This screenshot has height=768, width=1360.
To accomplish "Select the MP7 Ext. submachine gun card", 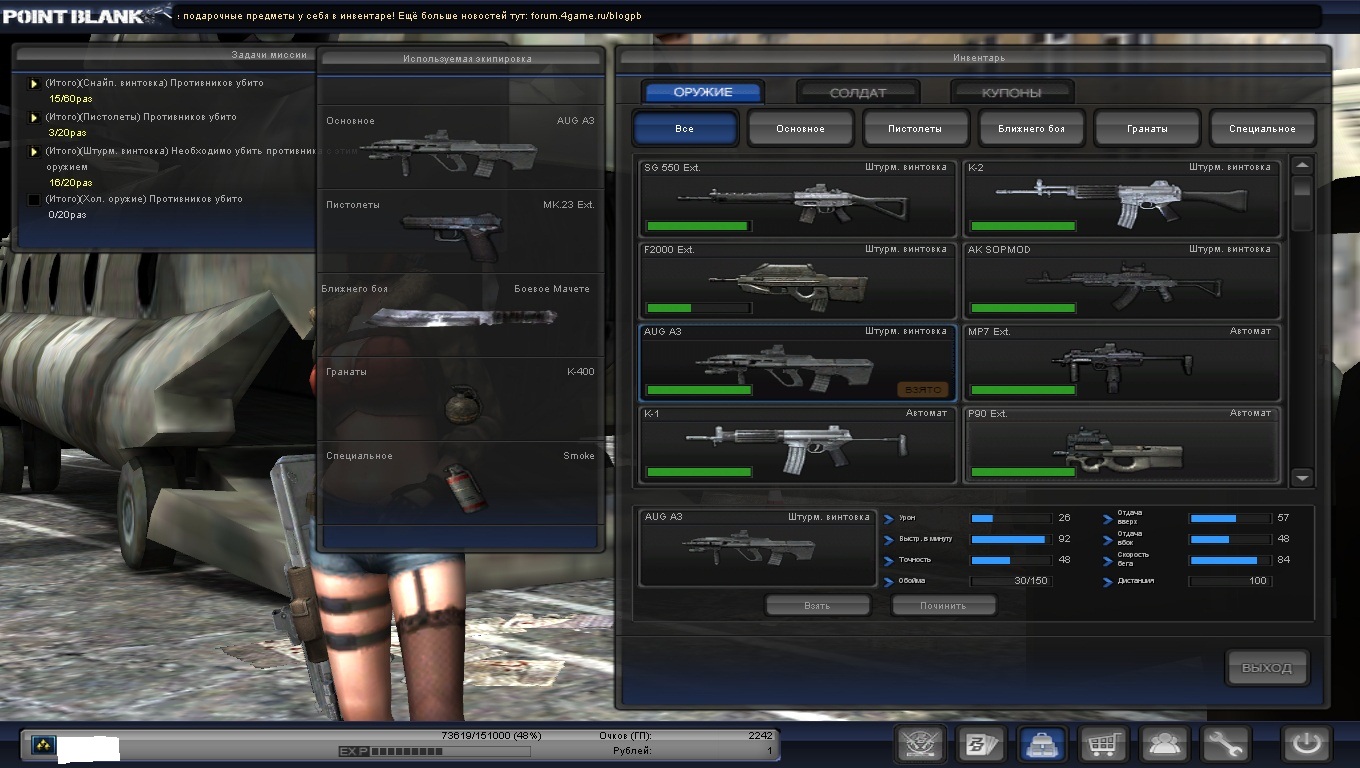I will coord(1121,362).
